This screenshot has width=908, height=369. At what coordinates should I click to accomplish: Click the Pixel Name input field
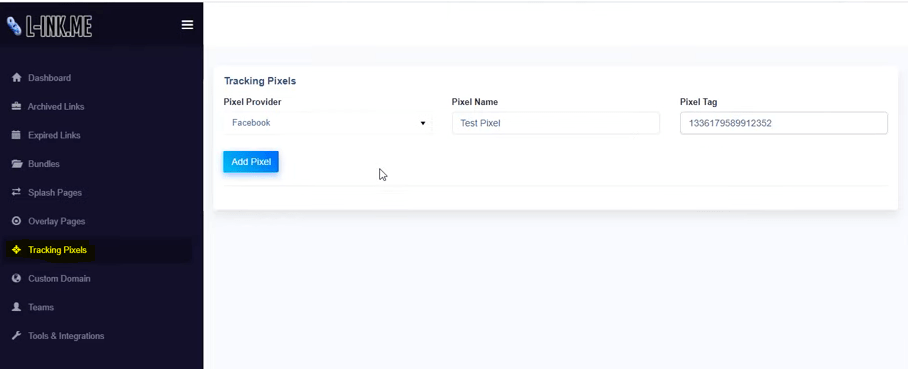pos(555,123)
